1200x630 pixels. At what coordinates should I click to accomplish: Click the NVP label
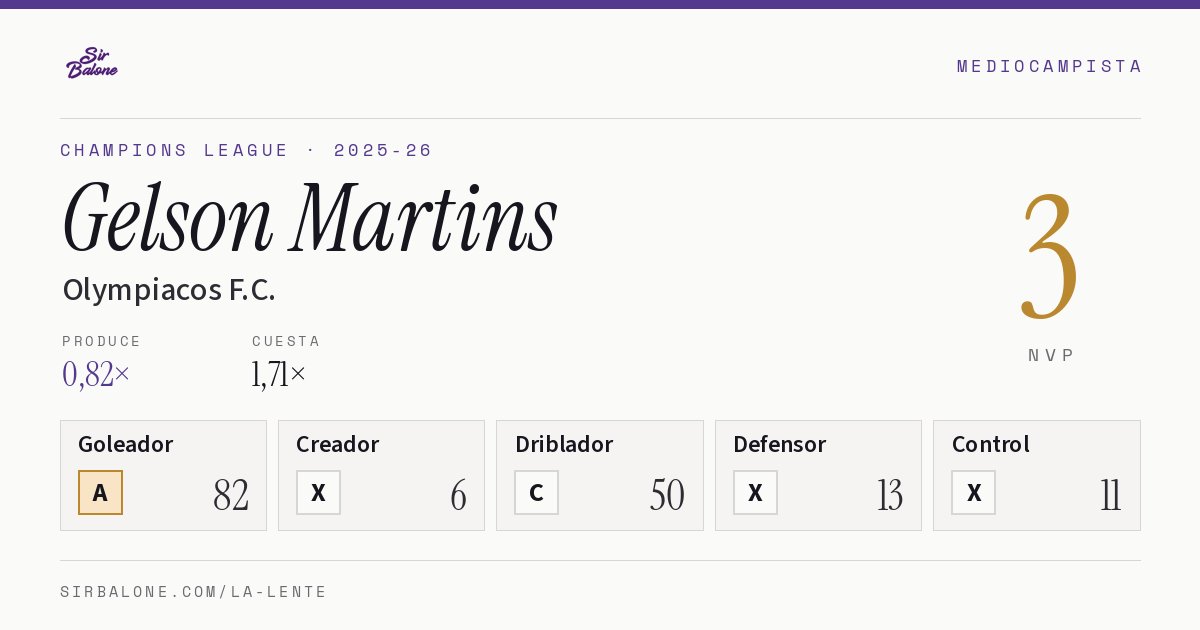pos(1052,355)
